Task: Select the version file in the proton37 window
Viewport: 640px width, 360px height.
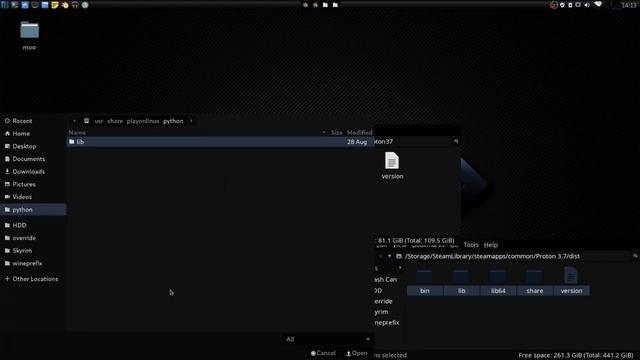Action: [x=392, y=165]
